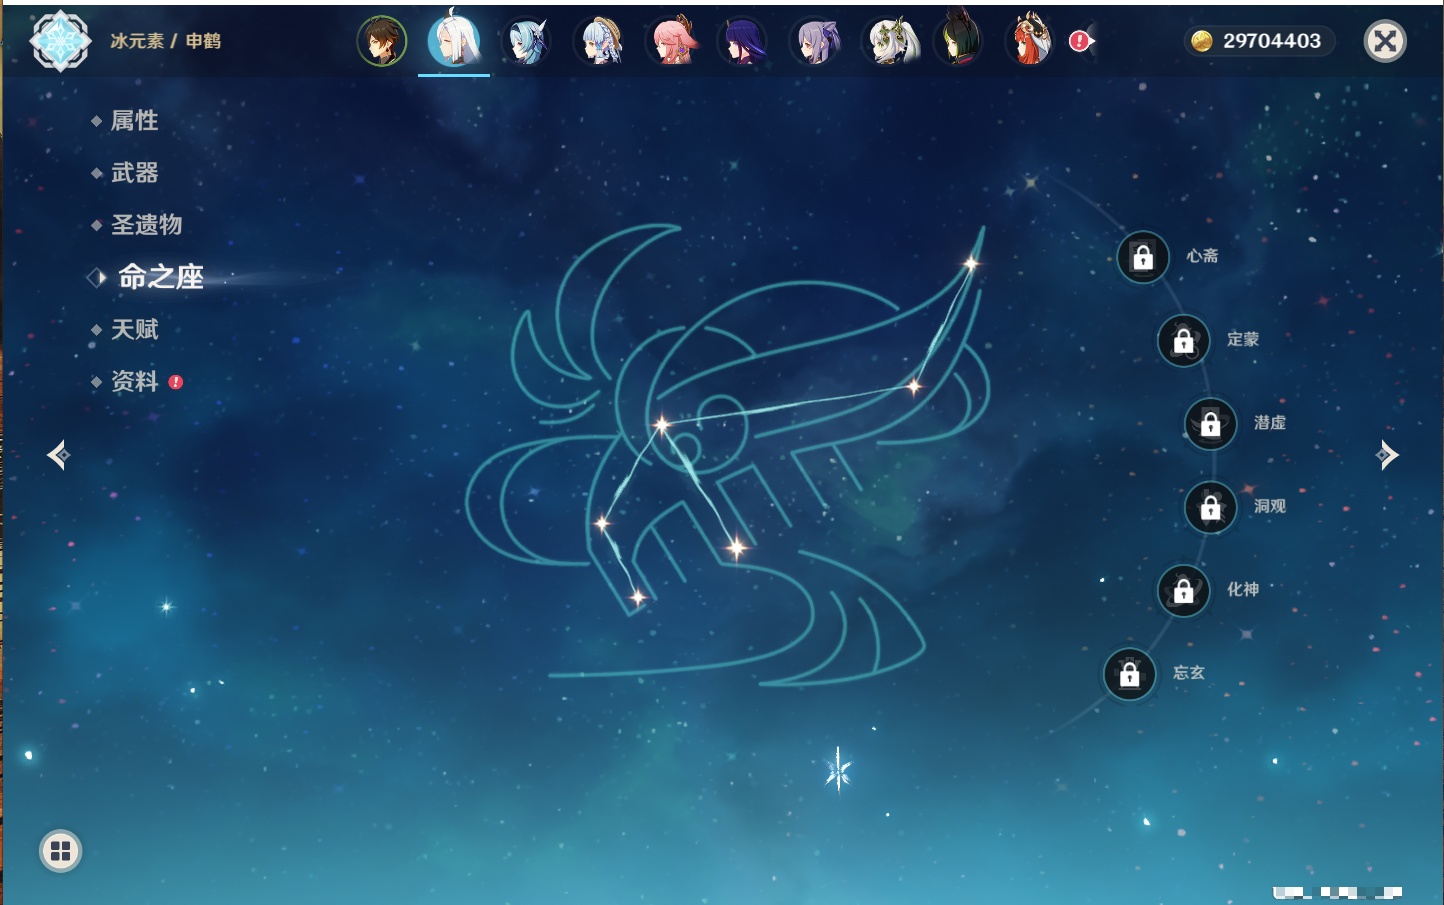
Task: Go to next character with right arrow
Action: (1387, 455)
